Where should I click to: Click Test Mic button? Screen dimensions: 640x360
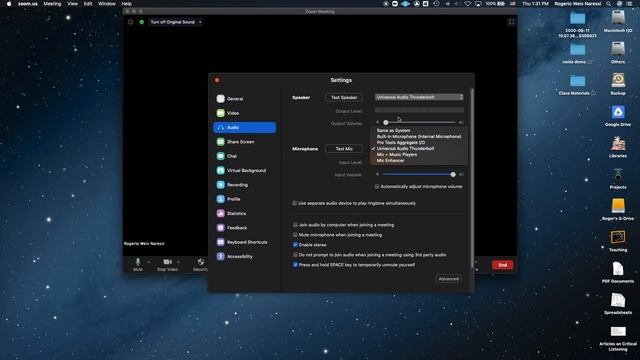click(344, 149)
